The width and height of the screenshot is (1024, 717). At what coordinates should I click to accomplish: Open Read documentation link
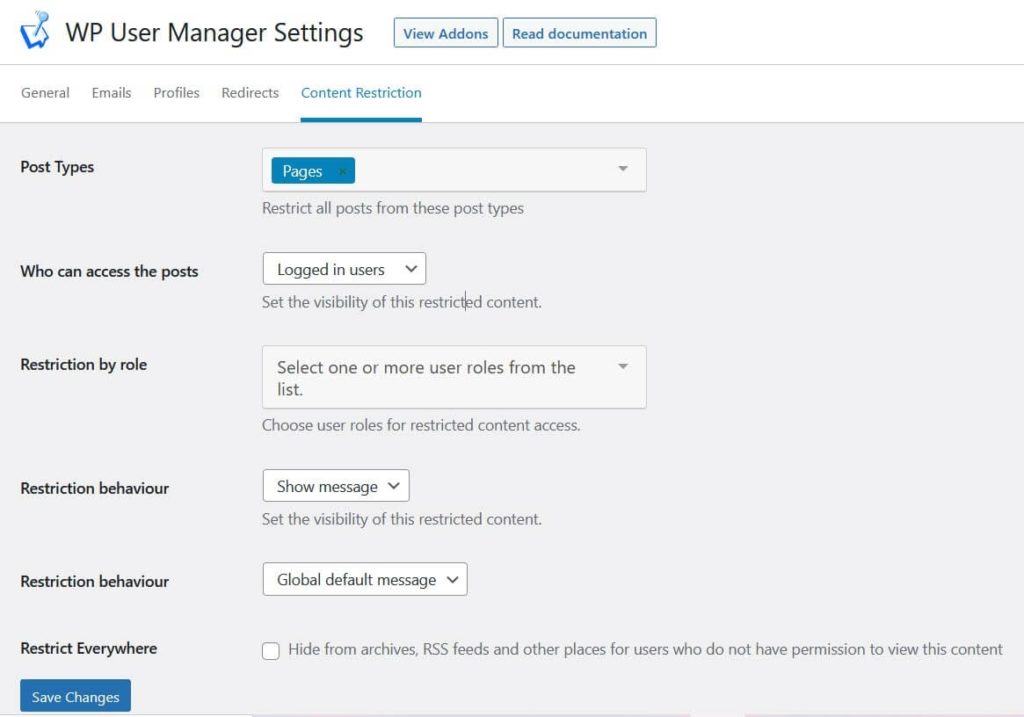coord(579,33)
